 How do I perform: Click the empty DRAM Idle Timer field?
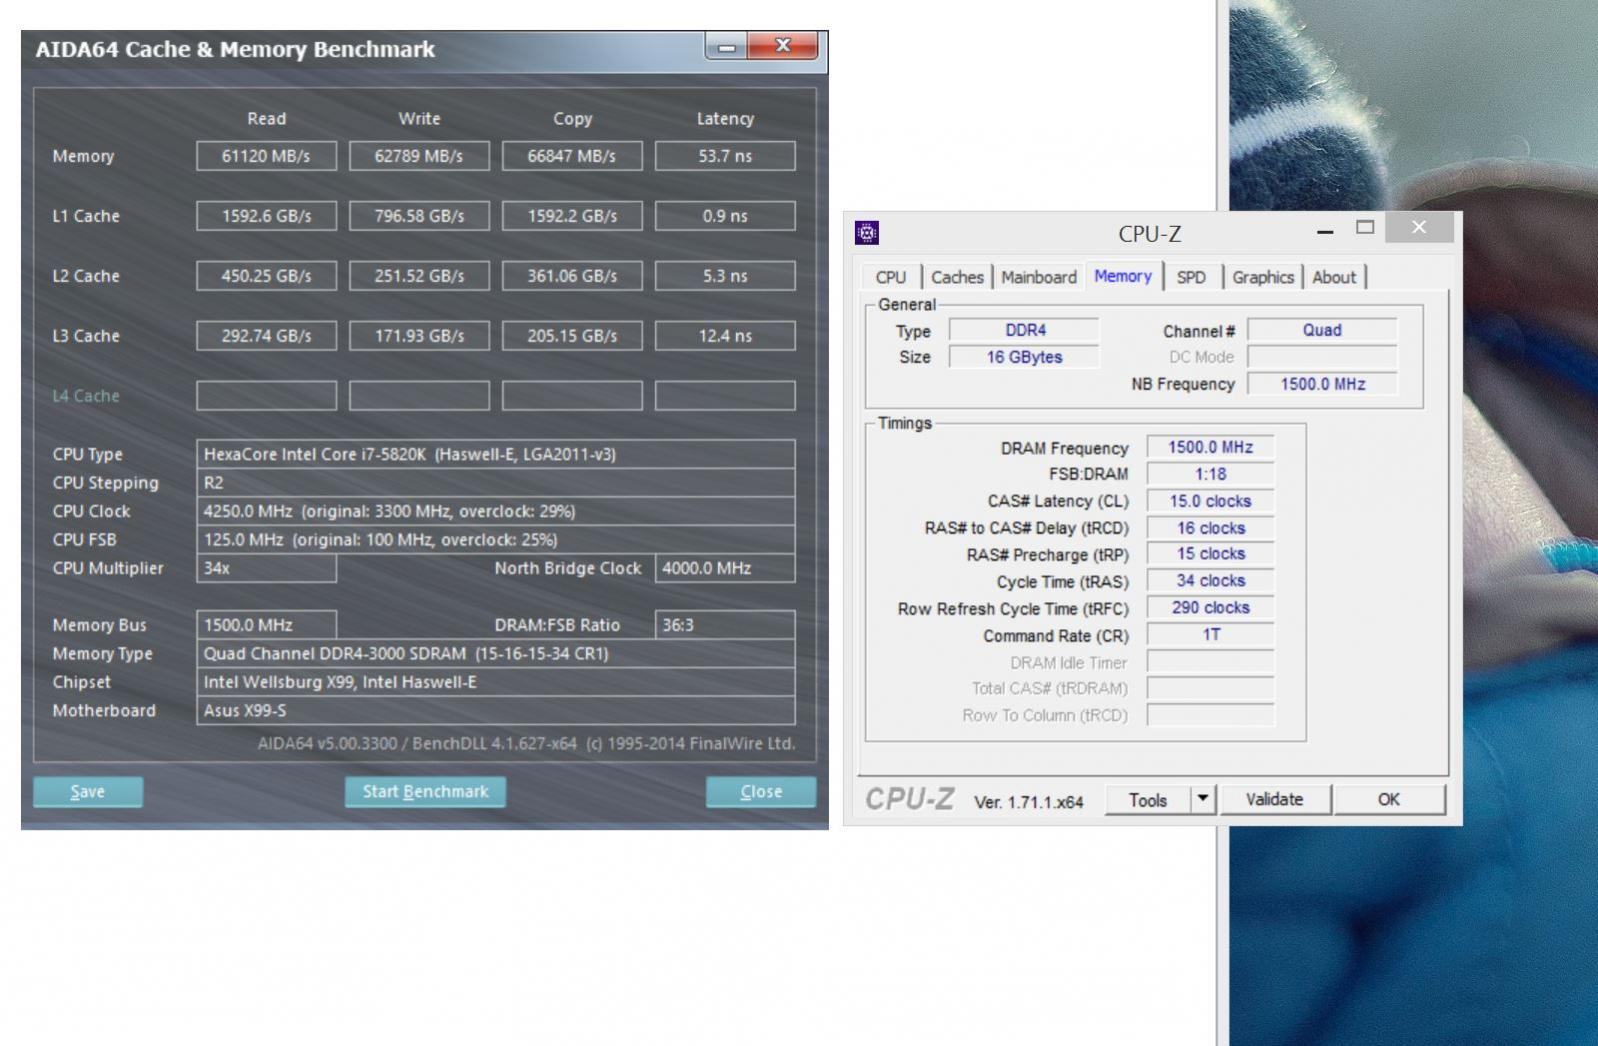point(1210,662)
